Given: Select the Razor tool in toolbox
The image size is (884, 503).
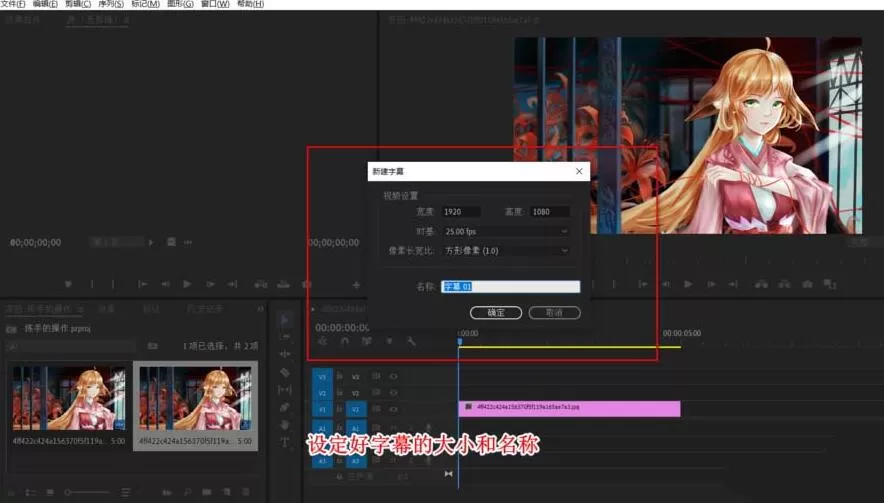Looking at the screenshot, I should click(285, 372).
